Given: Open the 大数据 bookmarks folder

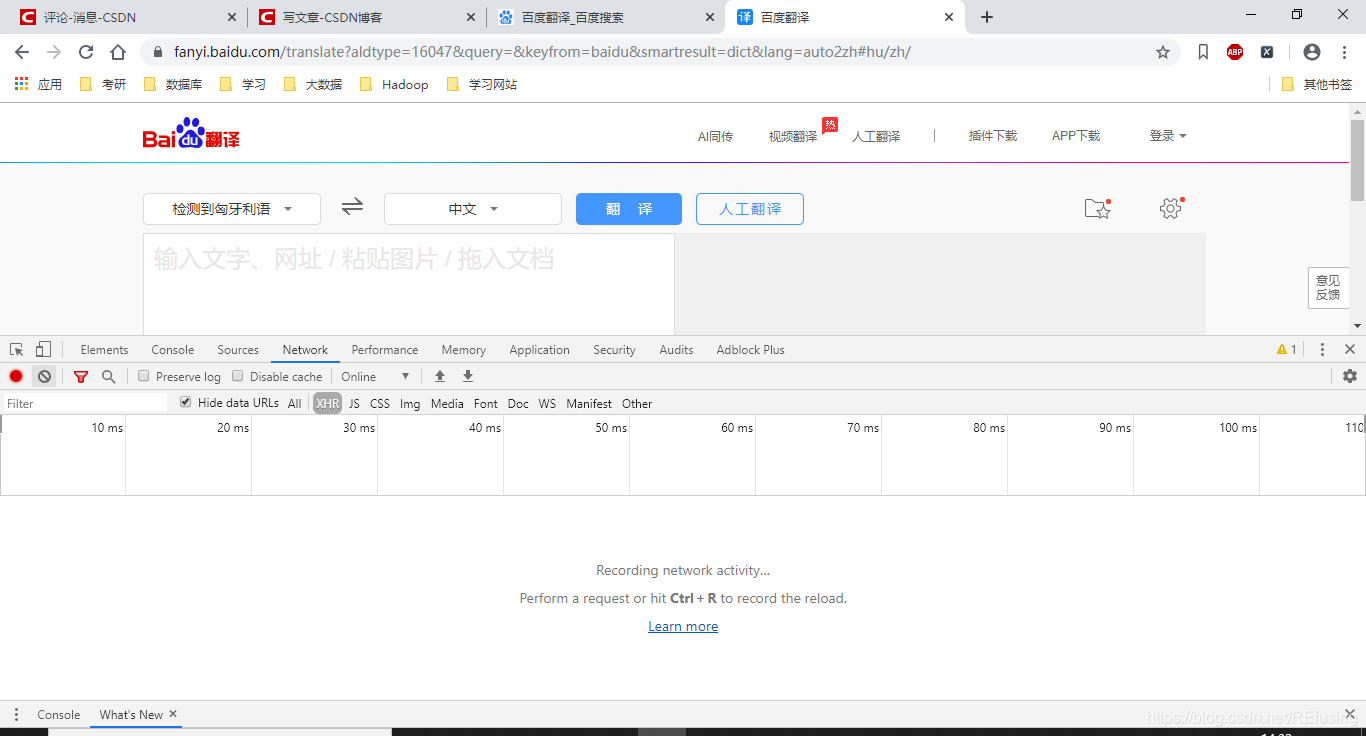Looking at the screenshot, I should point(313,84).
